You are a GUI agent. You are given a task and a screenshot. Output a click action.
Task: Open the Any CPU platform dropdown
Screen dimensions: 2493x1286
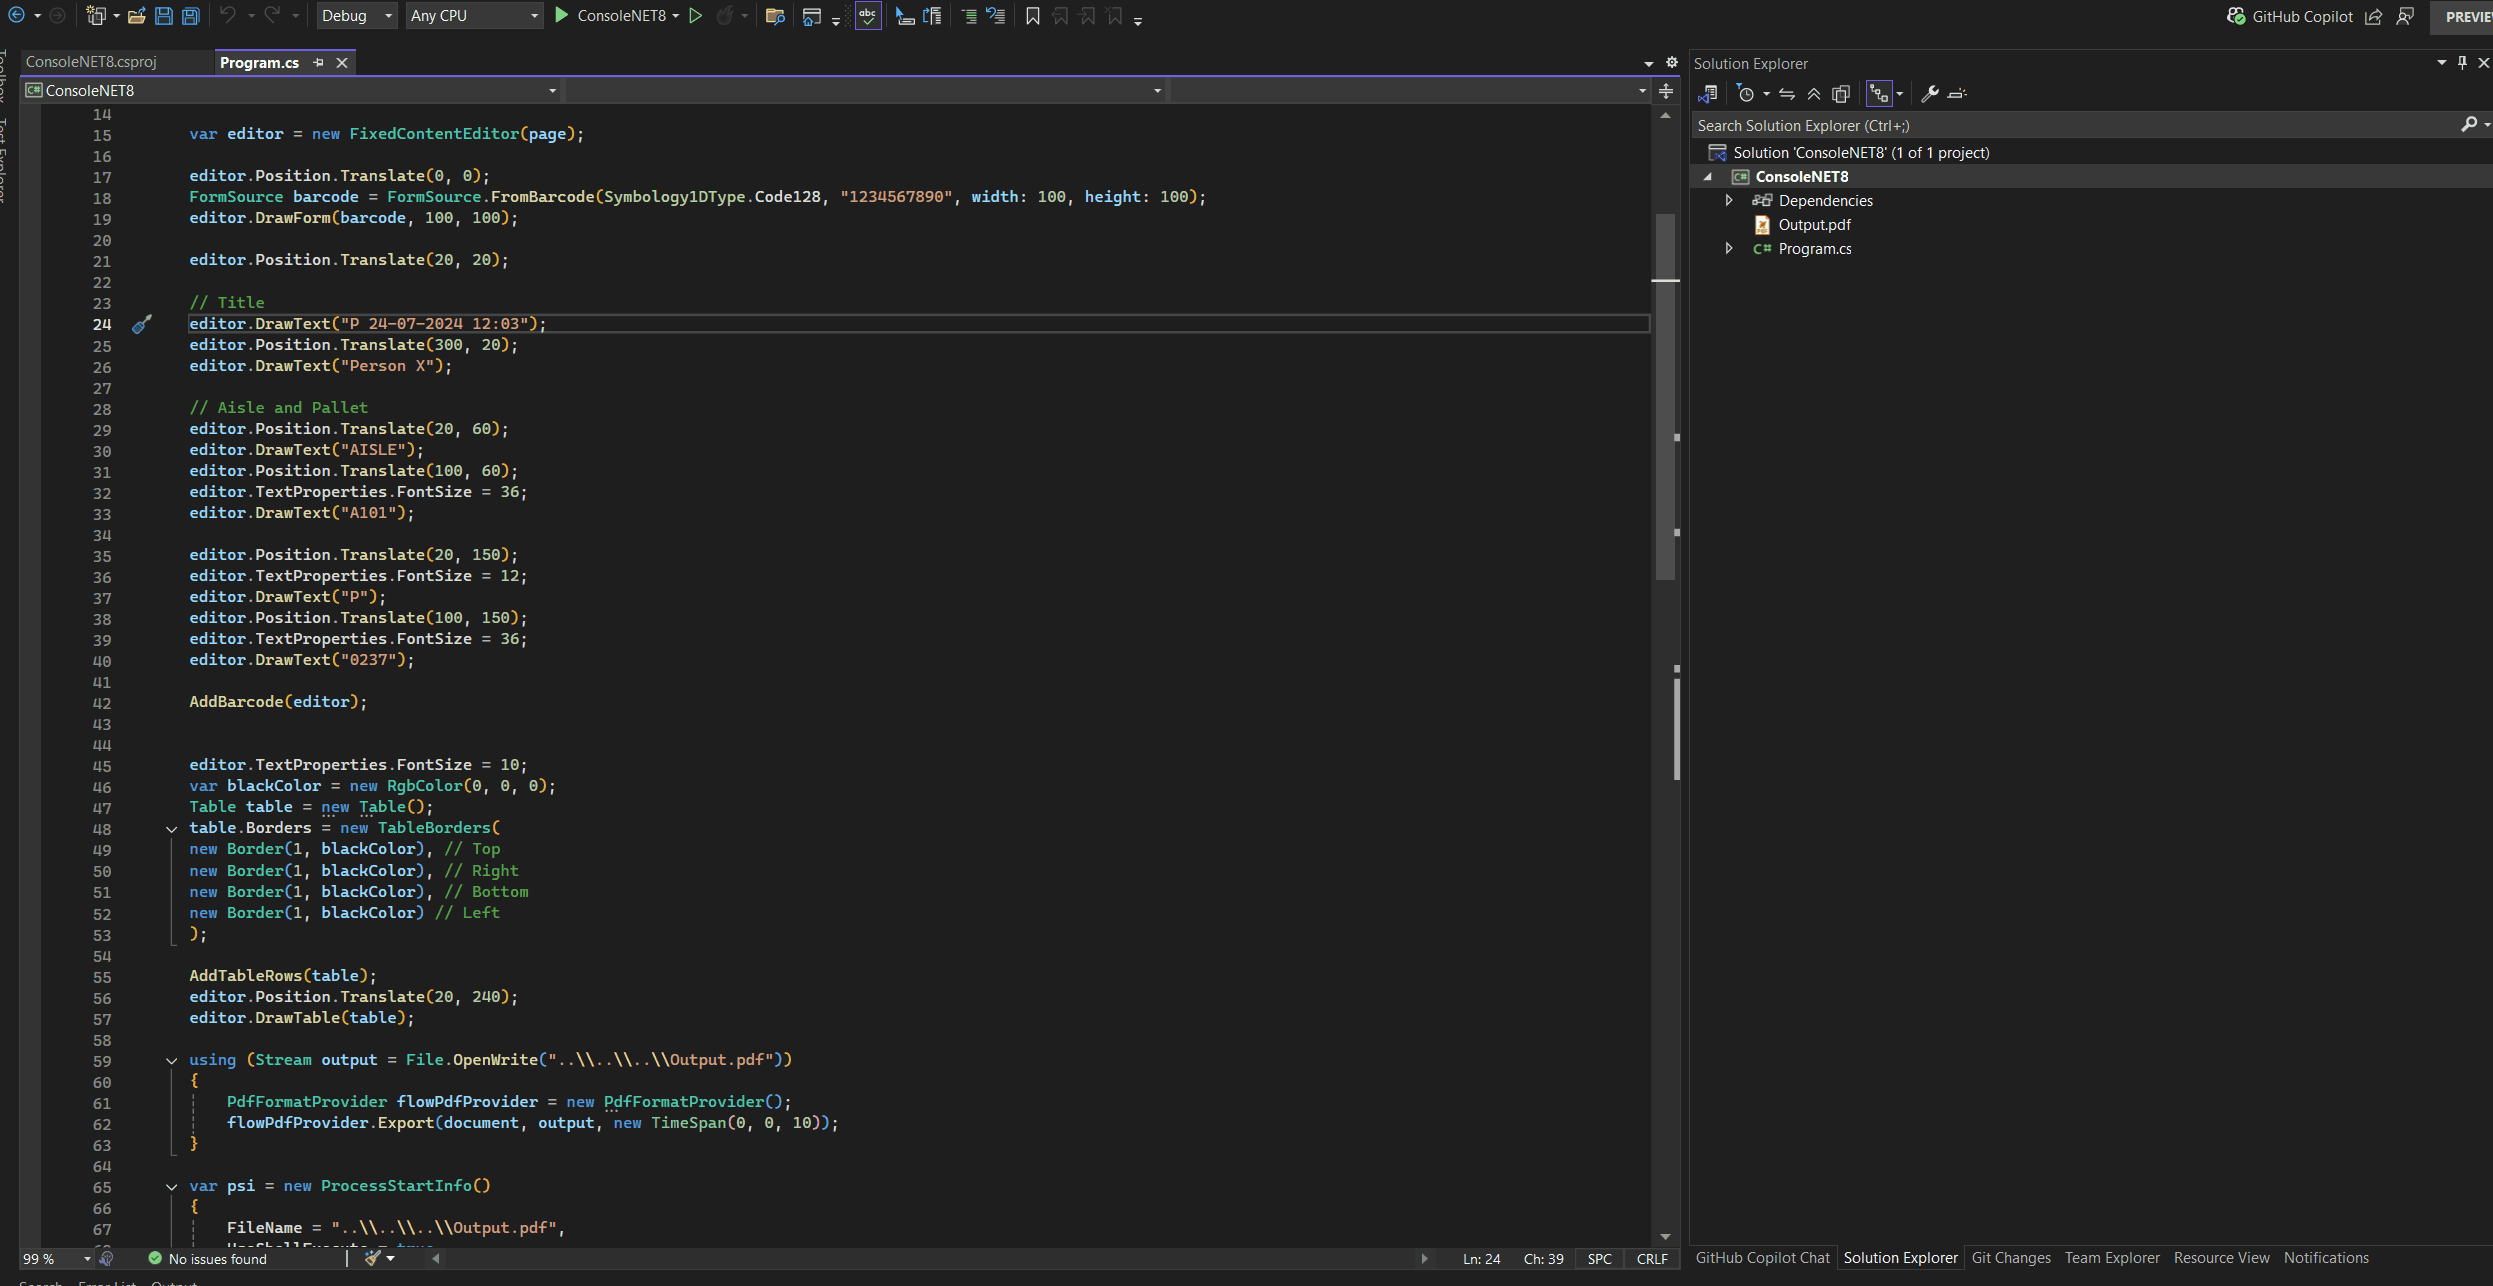(474, 15)
